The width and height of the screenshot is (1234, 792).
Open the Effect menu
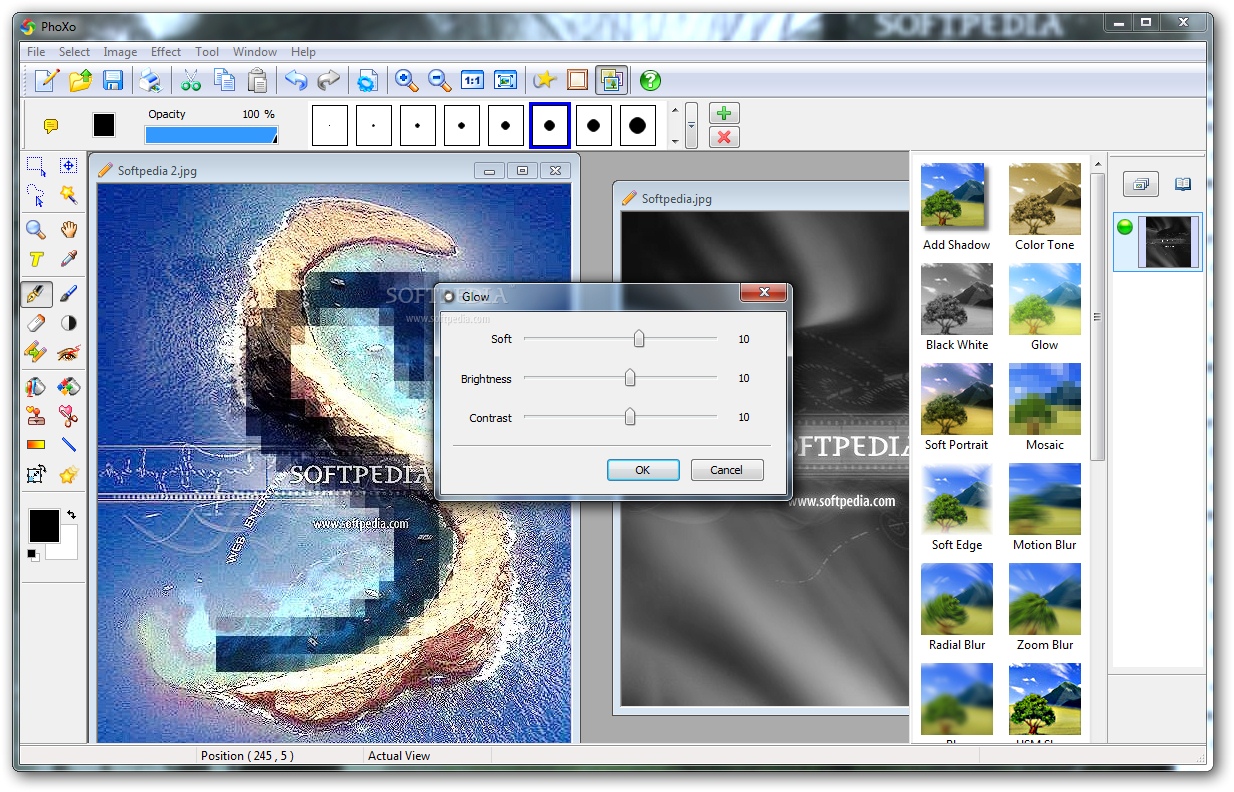pos(166,52)
